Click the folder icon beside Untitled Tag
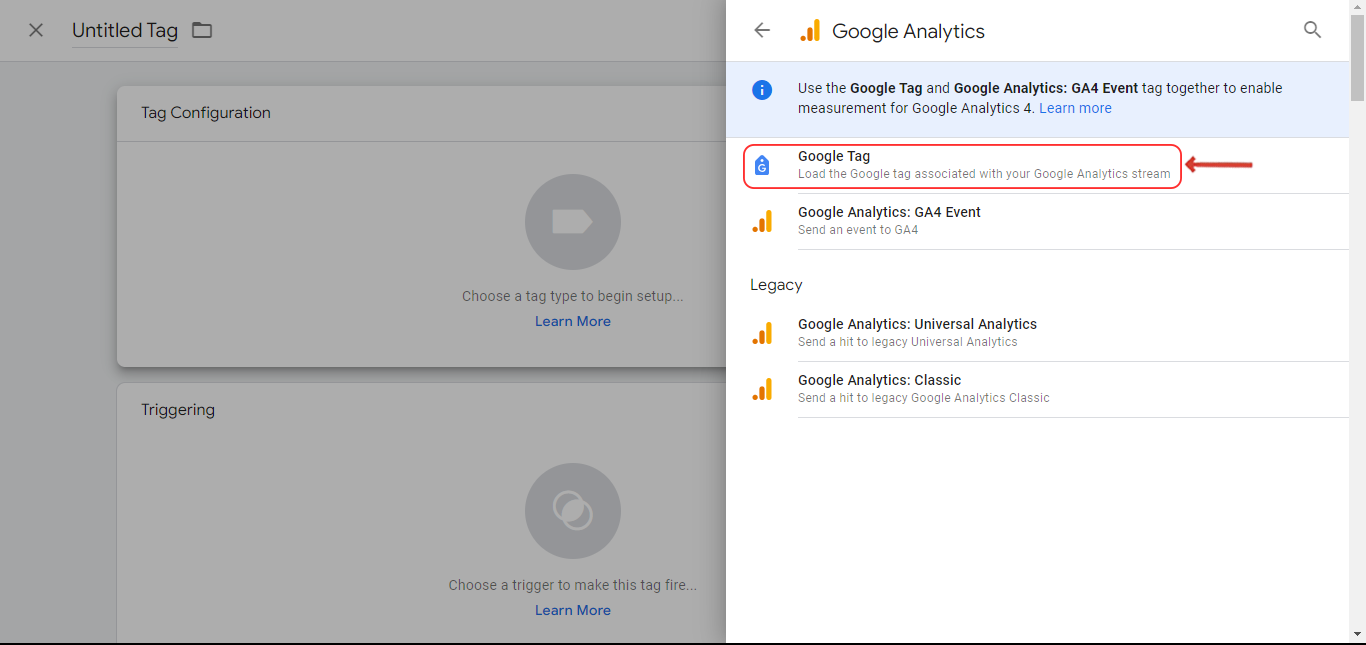The image size is (1366, 645). point(202,30)
